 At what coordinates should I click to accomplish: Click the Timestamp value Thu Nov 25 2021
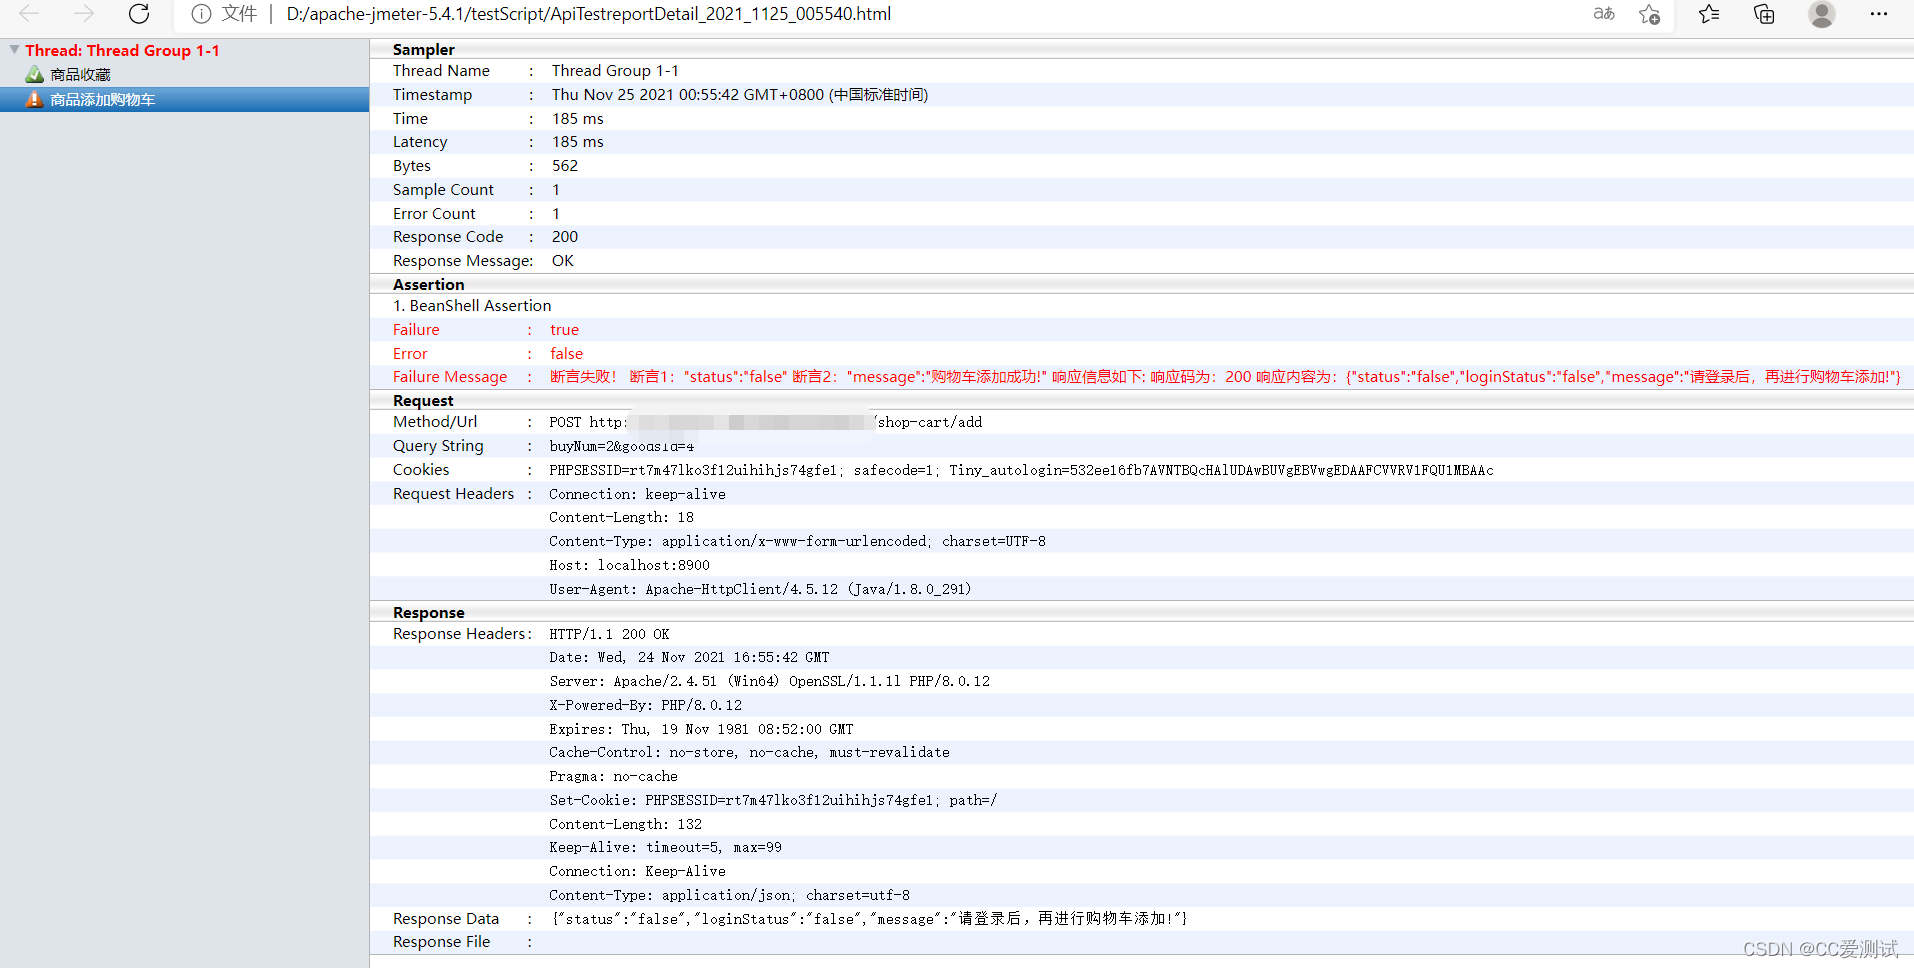740,95
